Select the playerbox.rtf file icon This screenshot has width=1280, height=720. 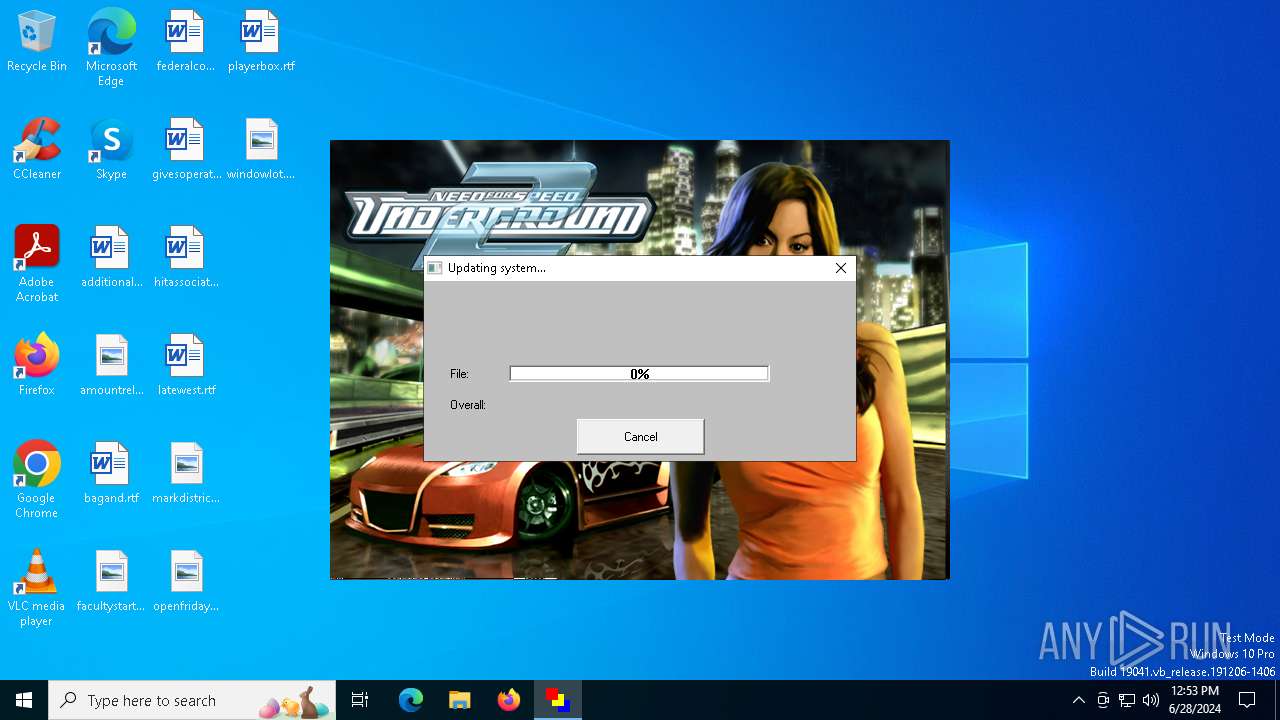point(261,42)
